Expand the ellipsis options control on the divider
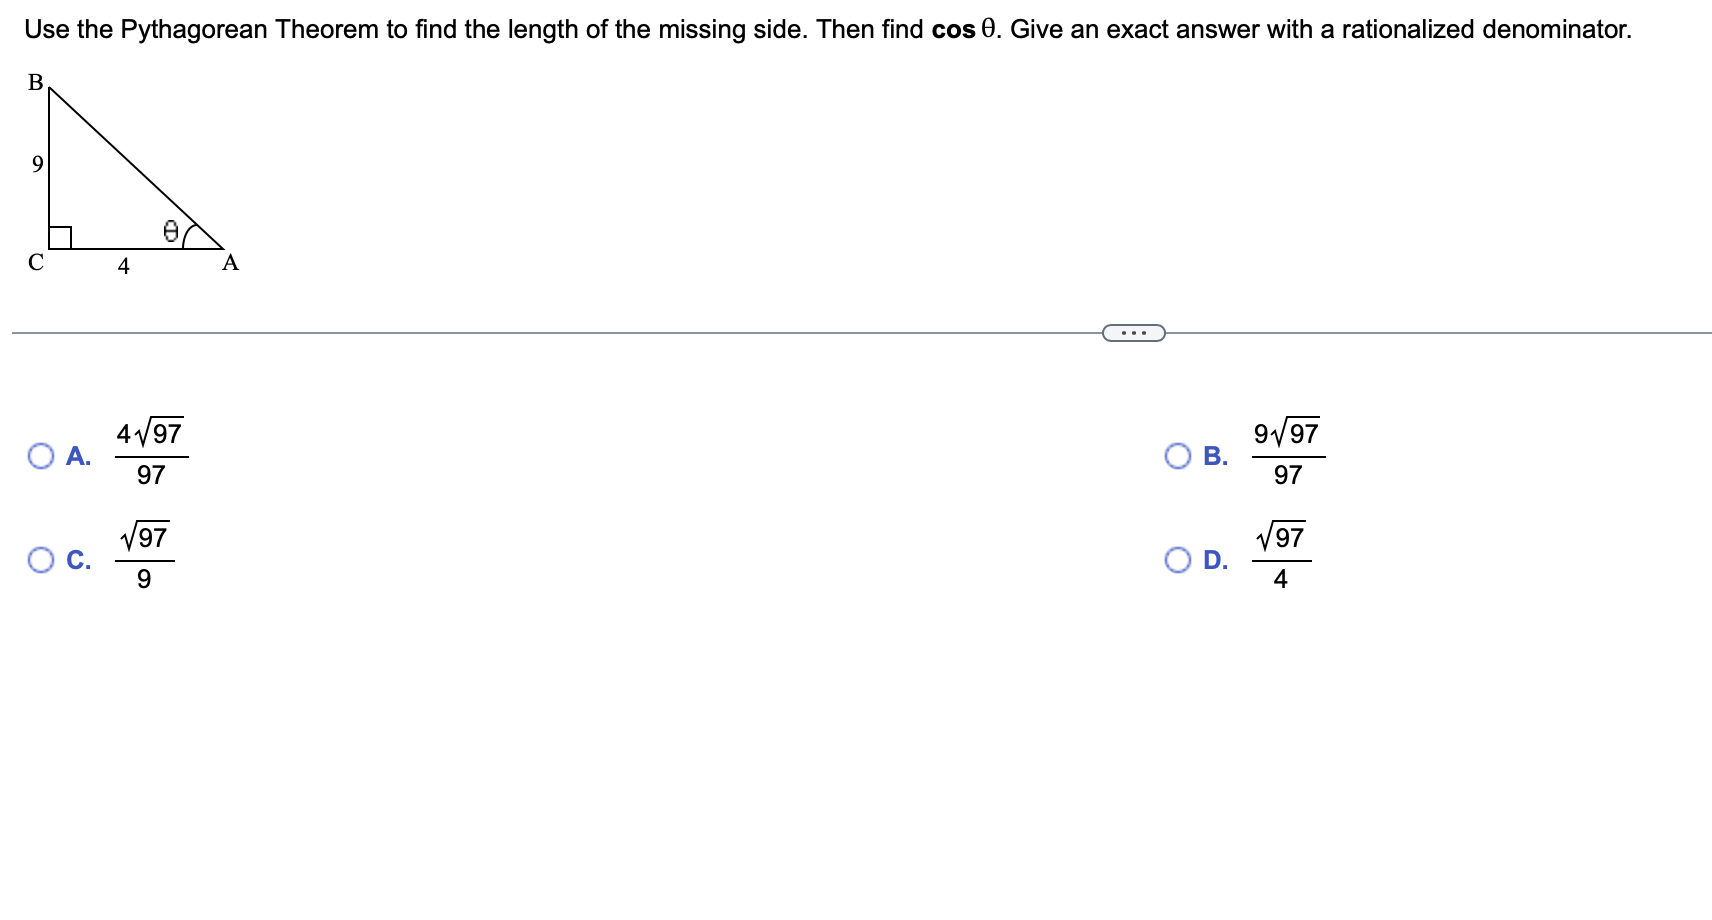Image resolution: width=1712 pixels, height=920 pixels. (x=1133, y=331)
